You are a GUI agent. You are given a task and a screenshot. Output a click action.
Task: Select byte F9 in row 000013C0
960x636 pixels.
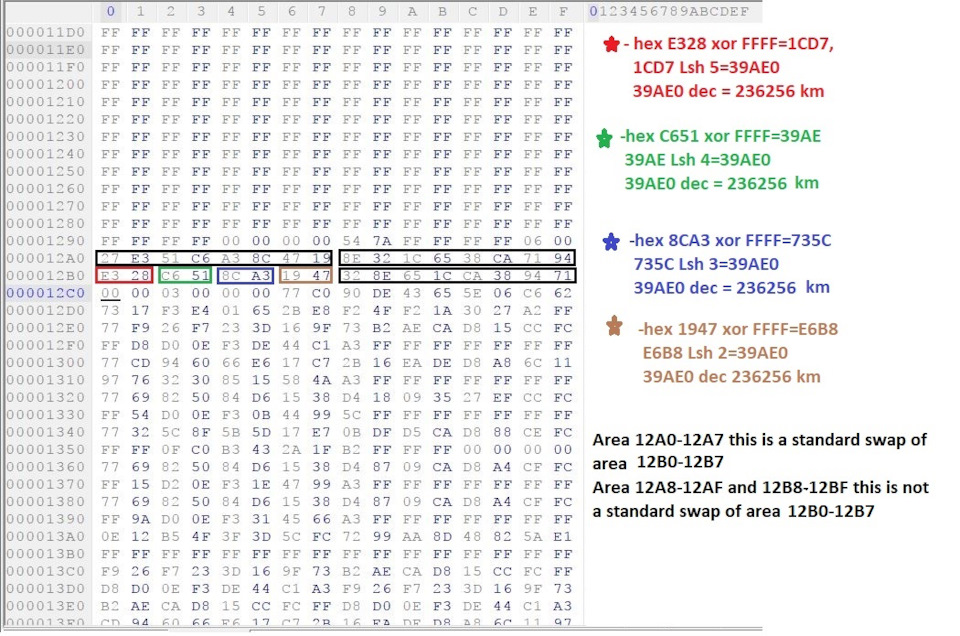110,571
